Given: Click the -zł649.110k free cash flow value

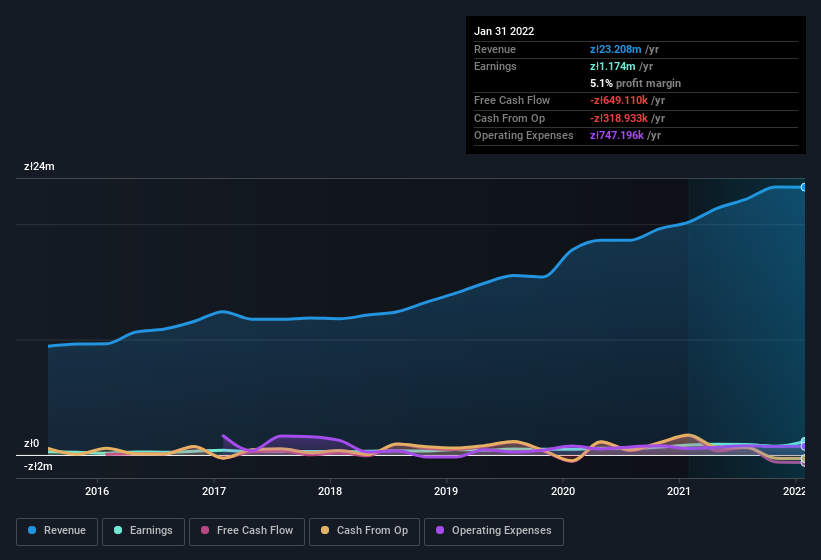Looking at the screenshot, I should point(619,100).
